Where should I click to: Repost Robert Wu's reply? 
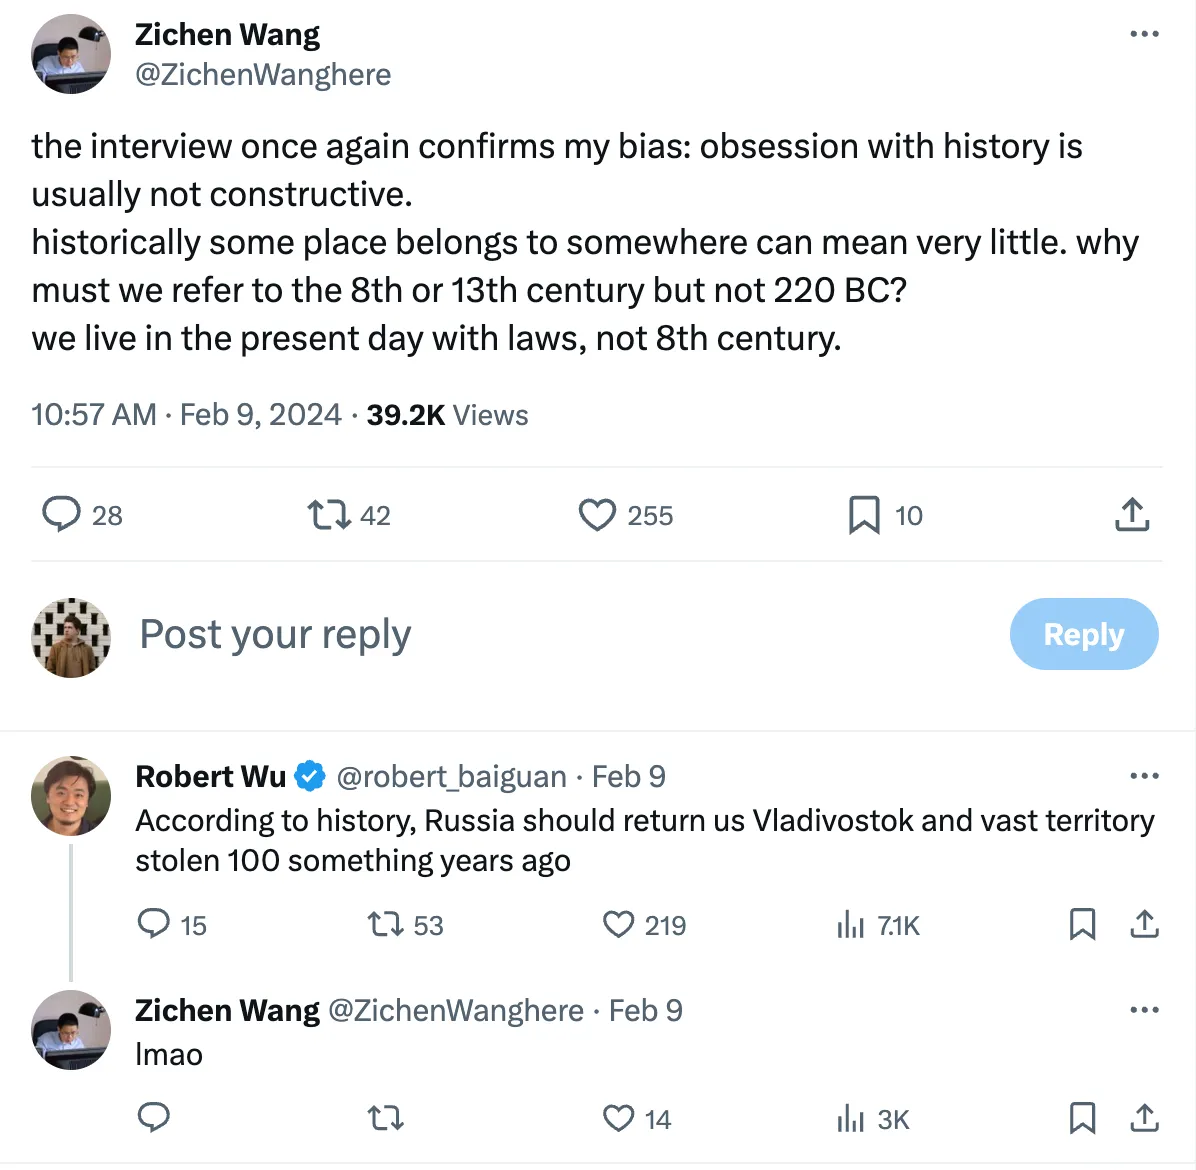tap(385, 924)
